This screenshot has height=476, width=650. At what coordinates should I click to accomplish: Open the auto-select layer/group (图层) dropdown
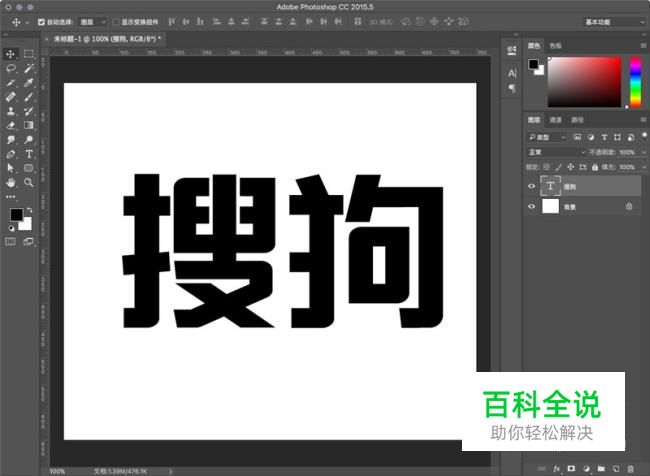93,22
